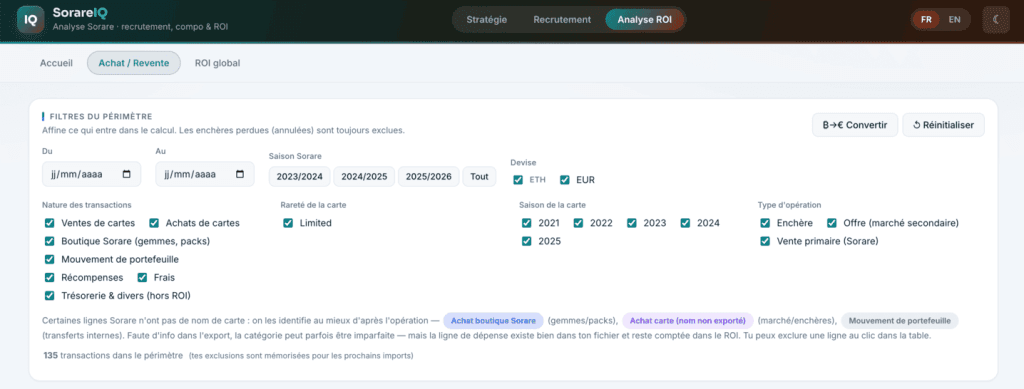Uncheck the EUR currency checkbox
This screenshot has height=389, width=1024.
point(565,179)
